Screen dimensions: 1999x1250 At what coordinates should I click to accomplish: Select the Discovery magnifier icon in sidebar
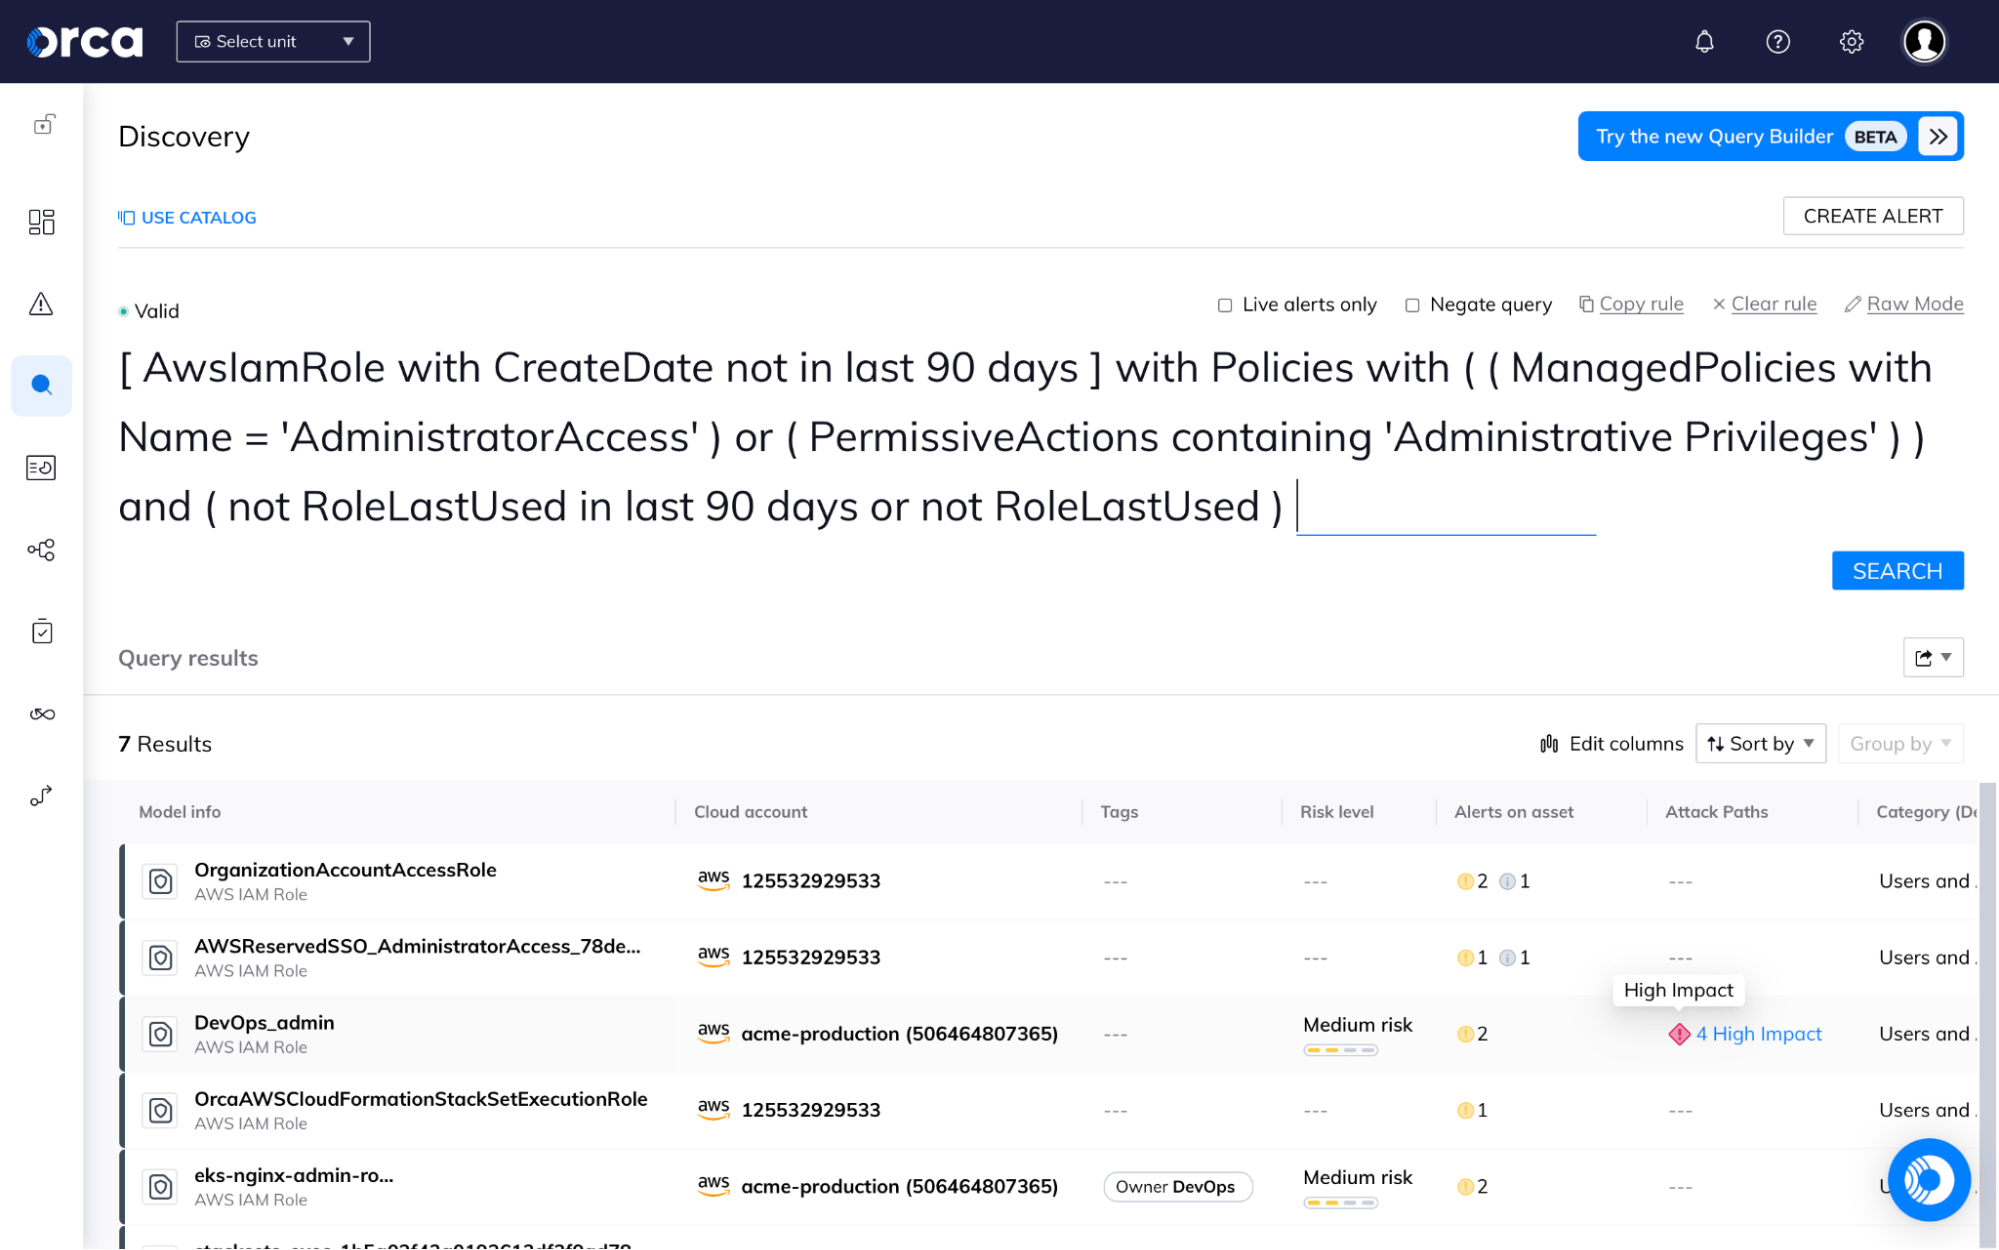[x=41, y=385]
